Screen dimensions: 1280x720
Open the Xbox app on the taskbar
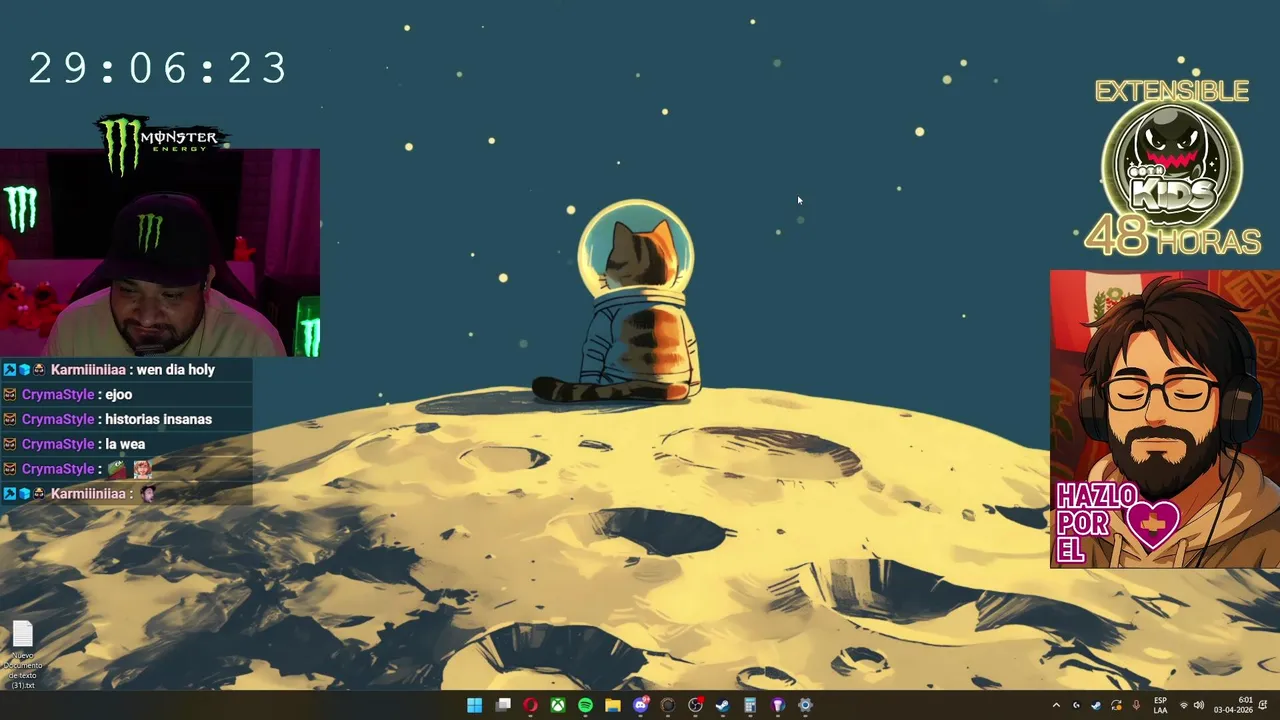coord(558,705)
